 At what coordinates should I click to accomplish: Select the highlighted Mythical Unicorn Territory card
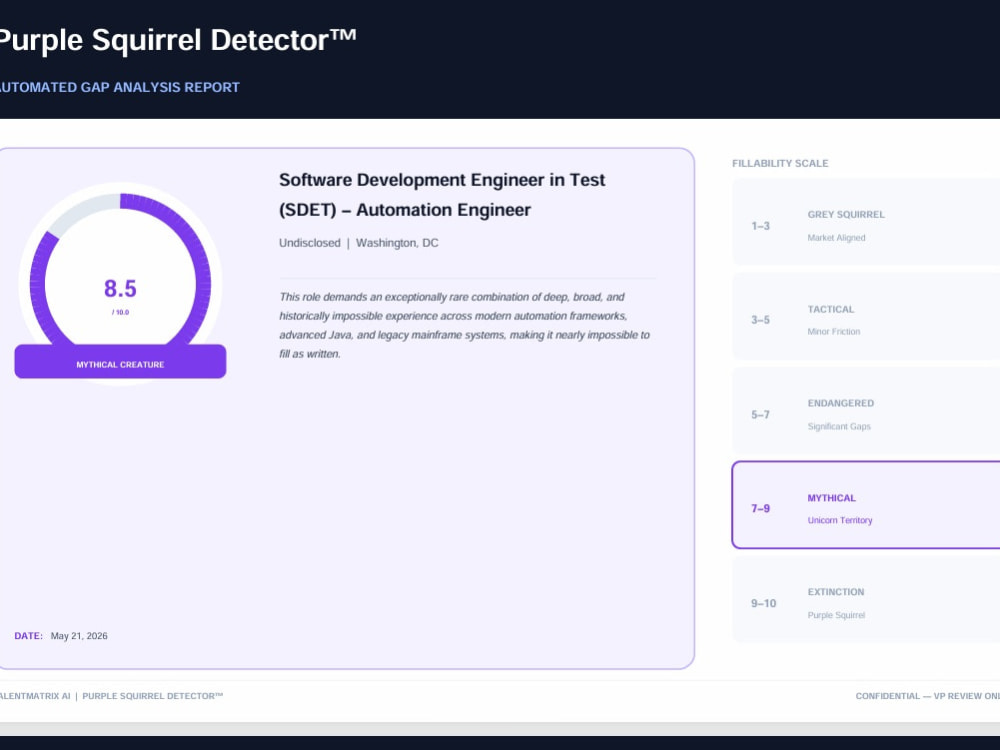point(866,505)
